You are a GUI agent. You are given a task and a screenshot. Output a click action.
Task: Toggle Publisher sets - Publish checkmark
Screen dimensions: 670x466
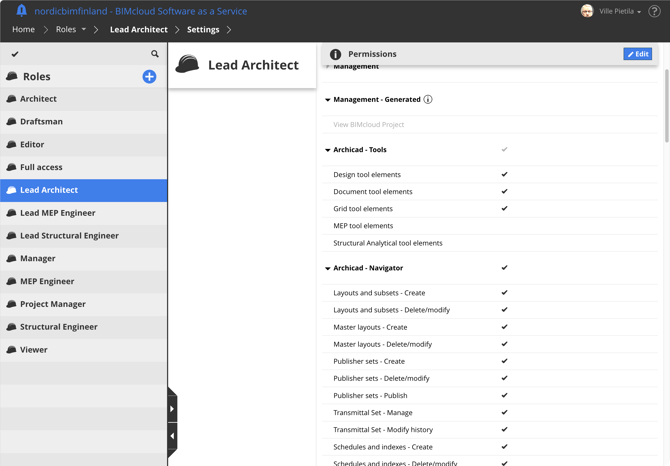[504, 395]
